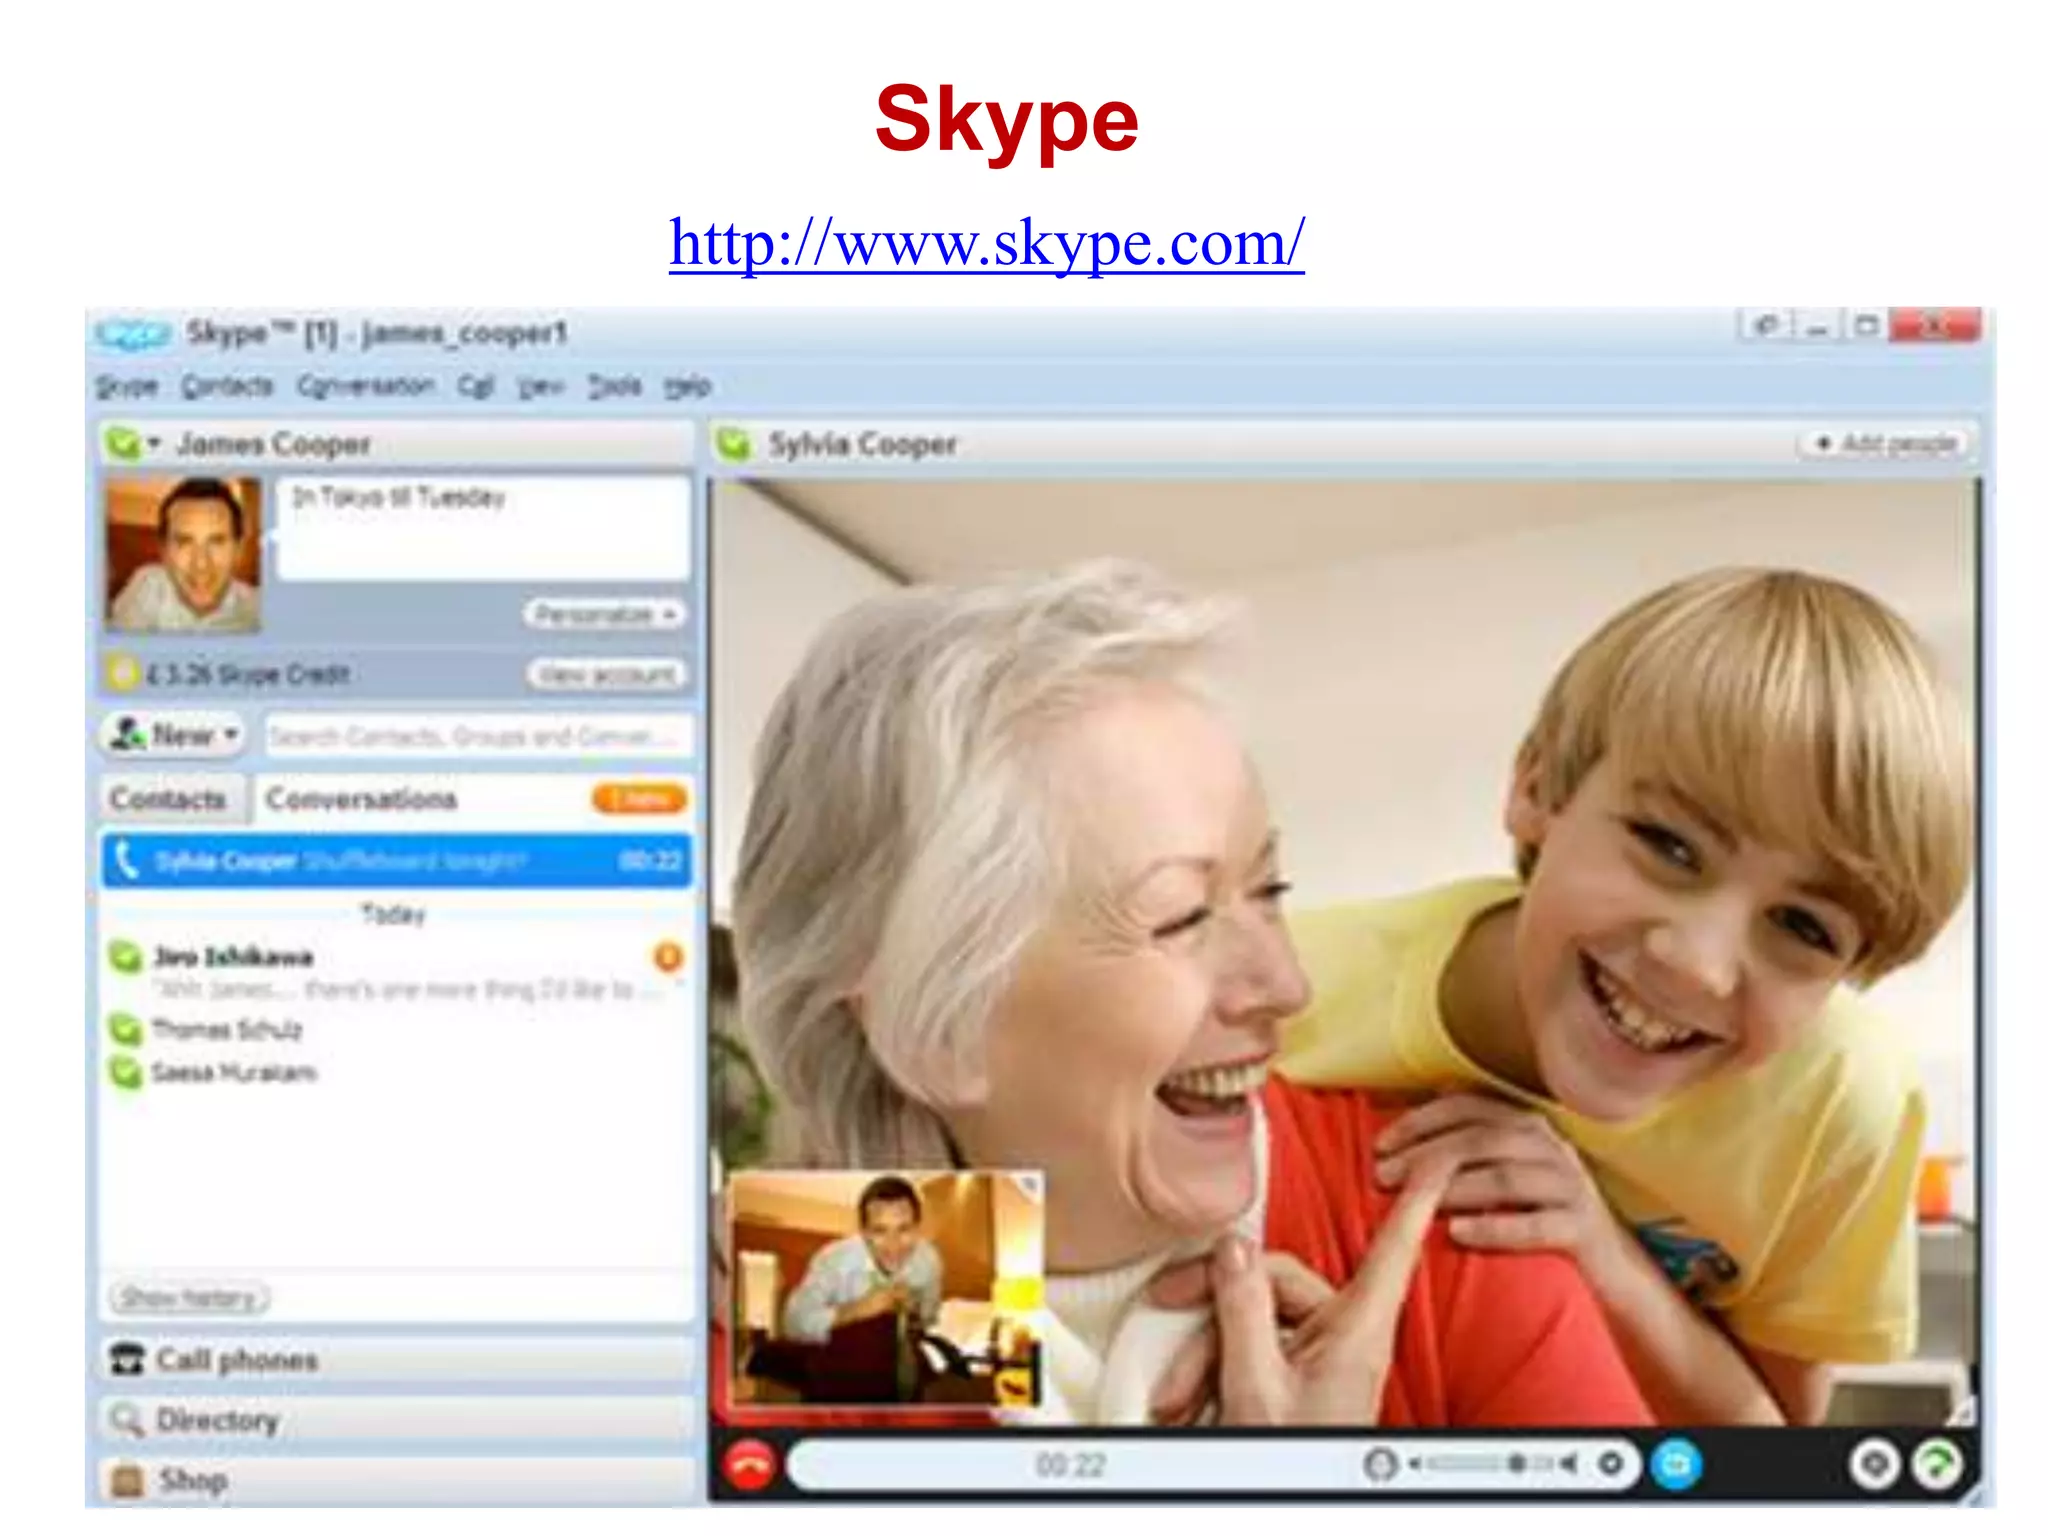Click the View account button
Image resolution: width=2048 pixels, height=1536 pixels.
607,674
